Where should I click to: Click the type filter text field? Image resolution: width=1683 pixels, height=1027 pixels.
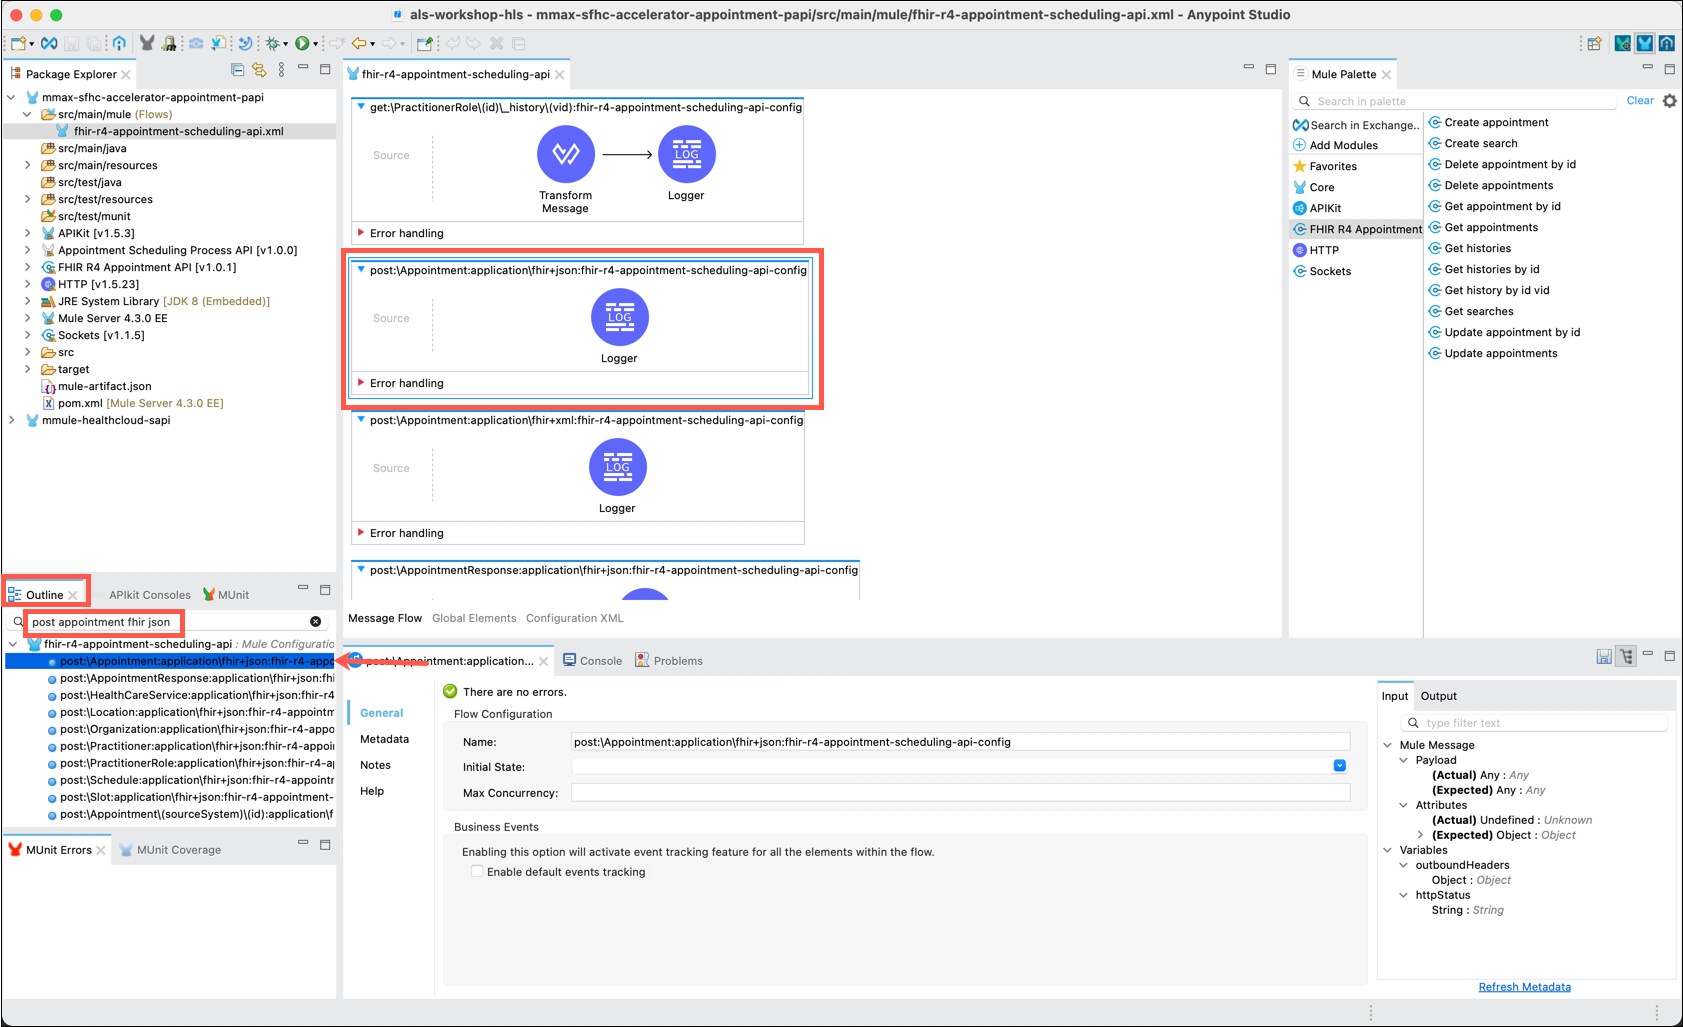pos(1535,723)
